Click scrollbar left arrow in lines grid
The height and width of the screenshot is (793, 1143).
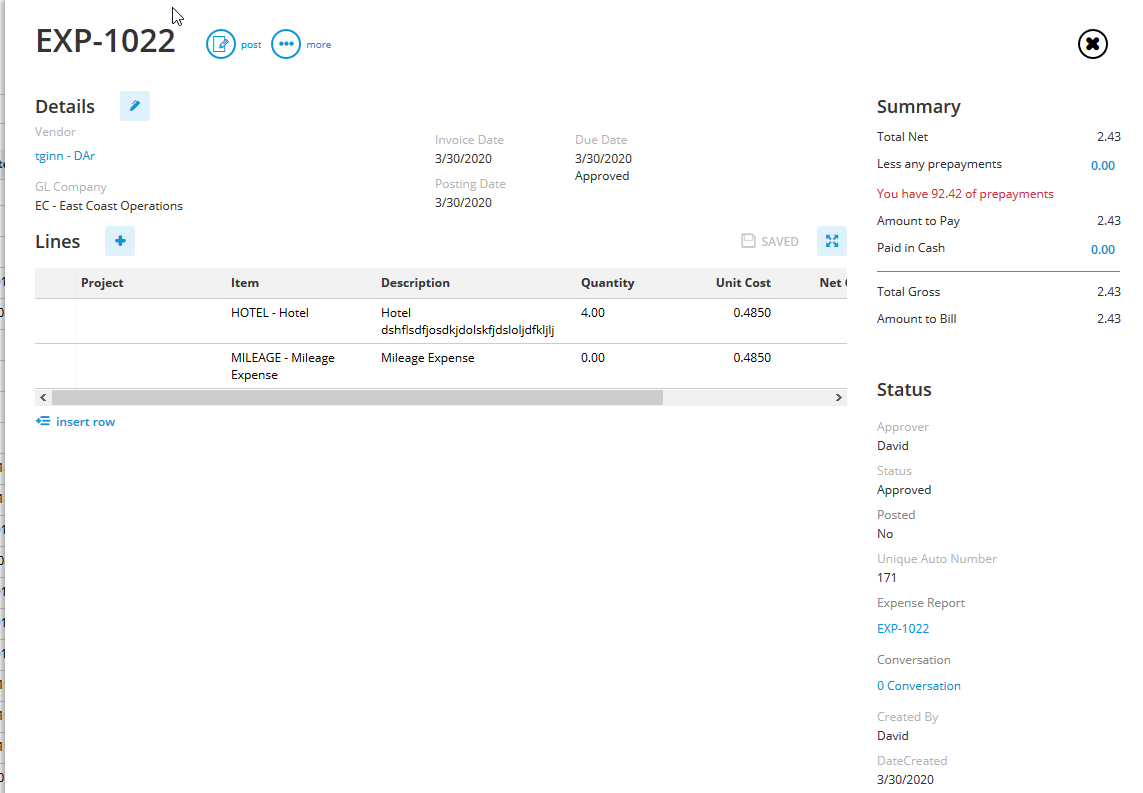pyautogui.click(x=43, y=397)
